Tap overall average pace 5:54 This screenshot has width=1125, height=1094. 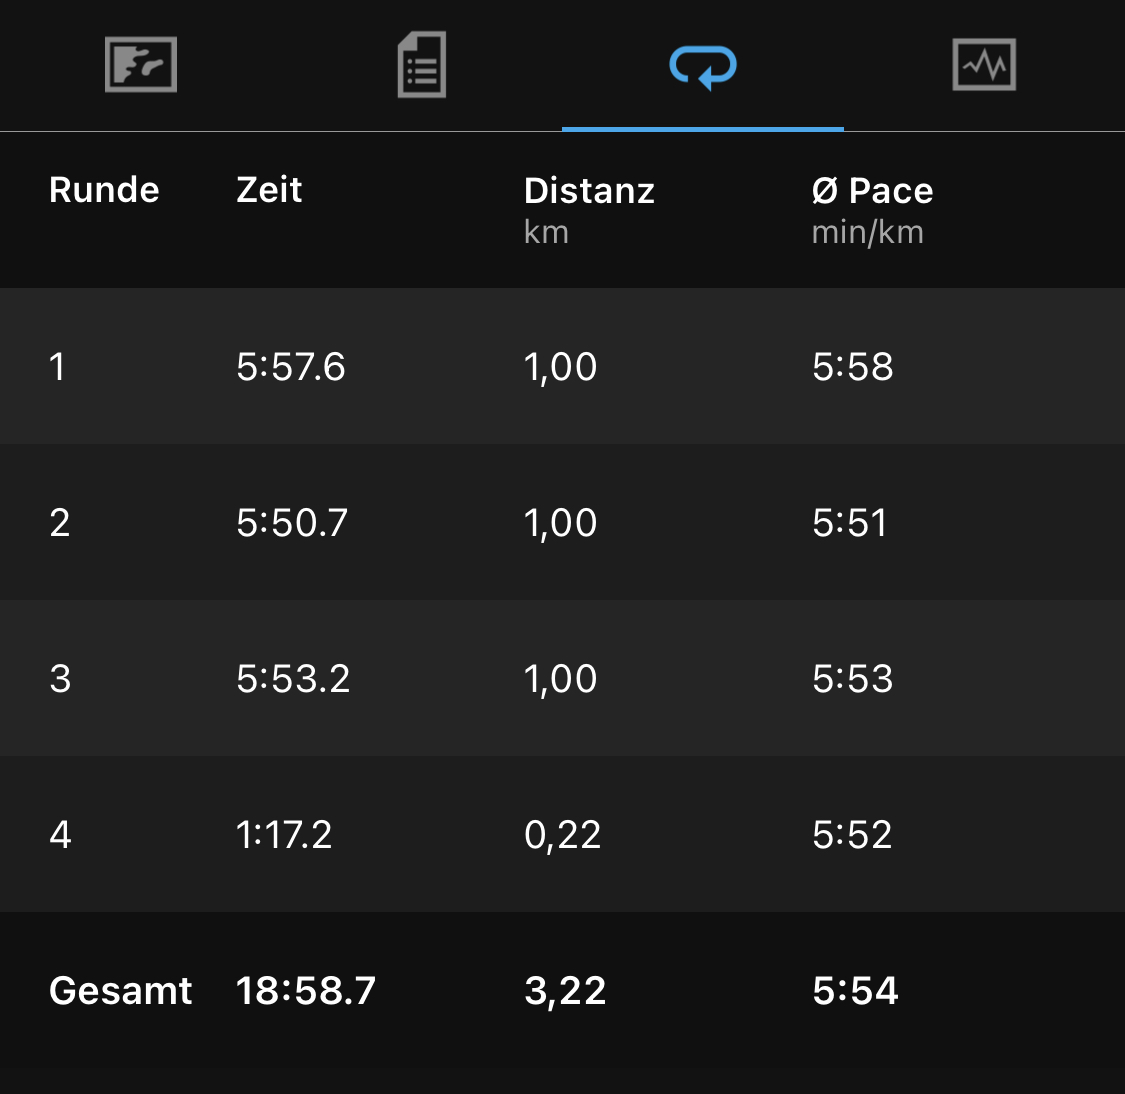pos(855,991)
